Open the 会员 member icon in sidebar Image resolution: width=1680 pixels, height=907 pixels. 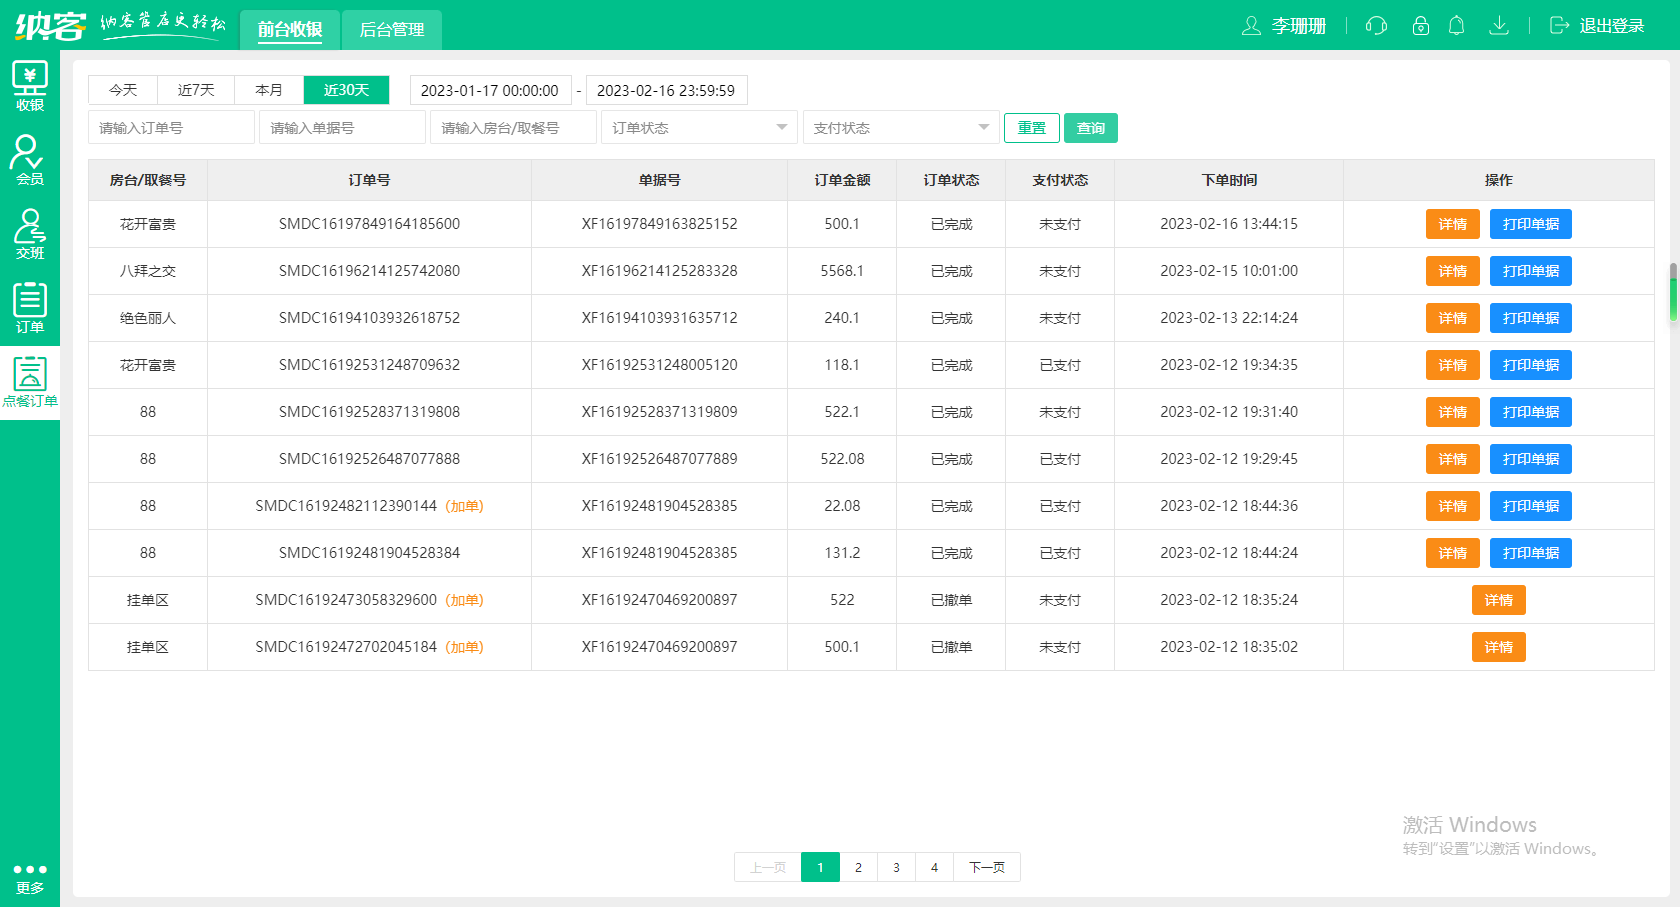click(x=30, y=160)
